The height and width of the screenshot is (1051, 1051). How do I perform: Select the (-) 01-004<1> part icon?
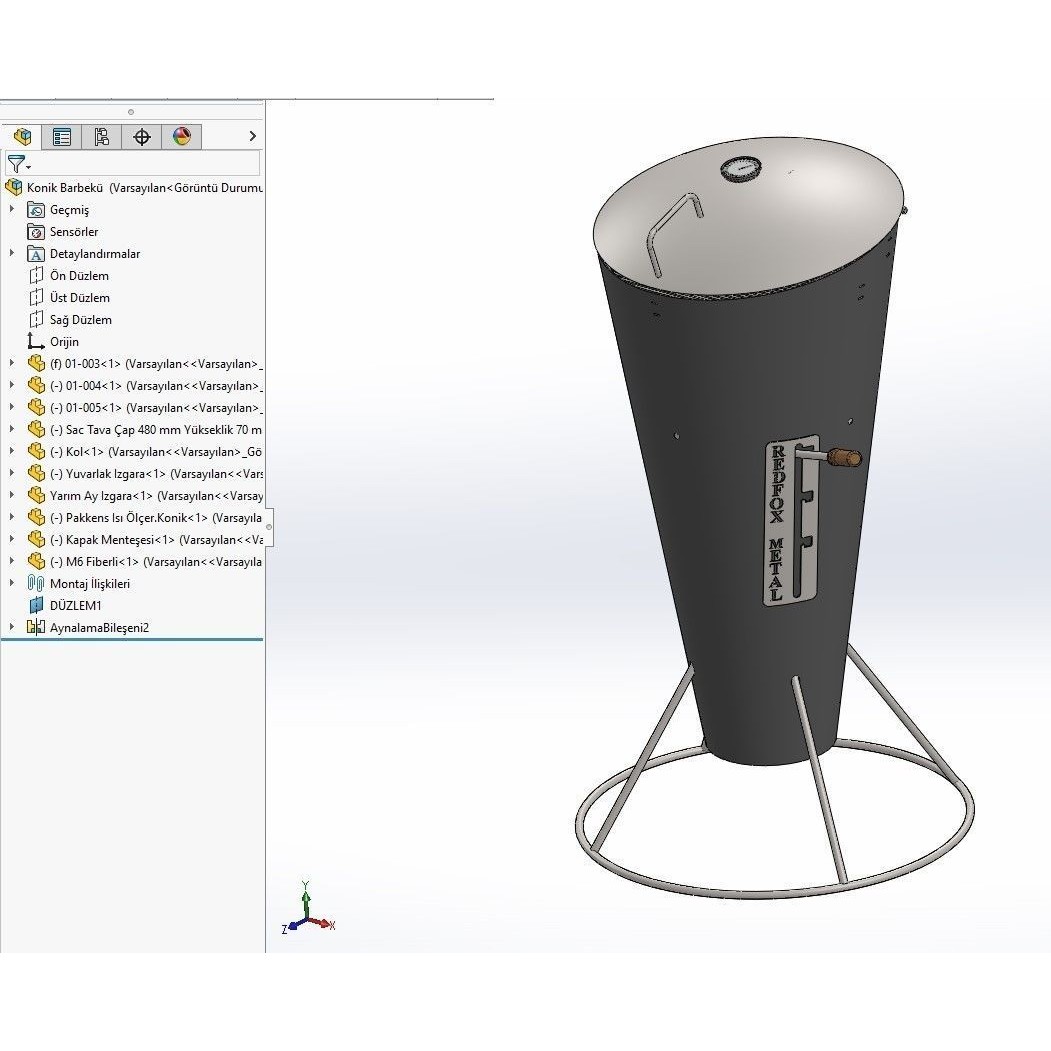click(x=36, y=386)
